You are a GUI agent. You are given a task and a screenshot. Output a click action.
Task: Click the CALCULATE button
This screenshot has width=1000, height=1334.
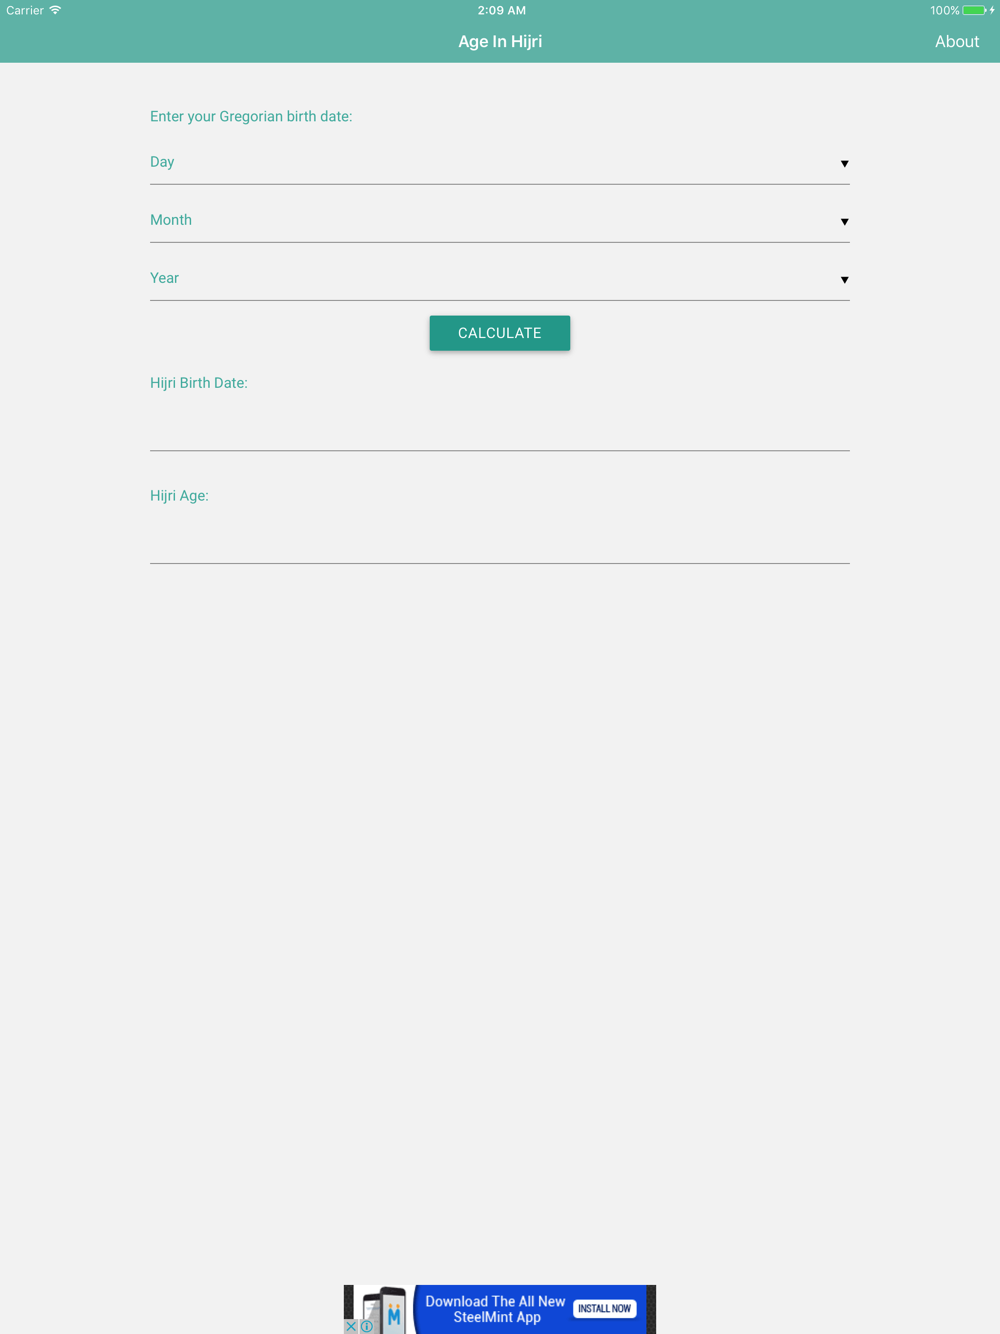point(500,333)
